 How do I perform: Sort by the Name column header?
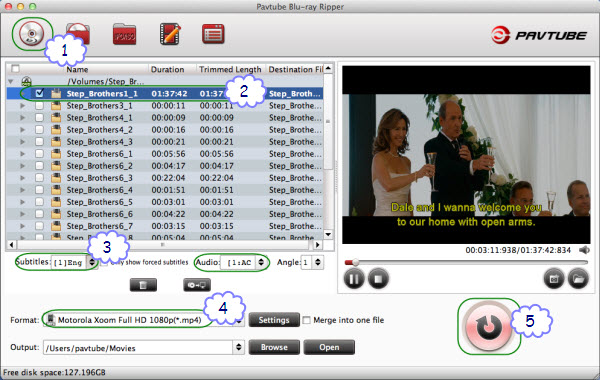(77, 69)
